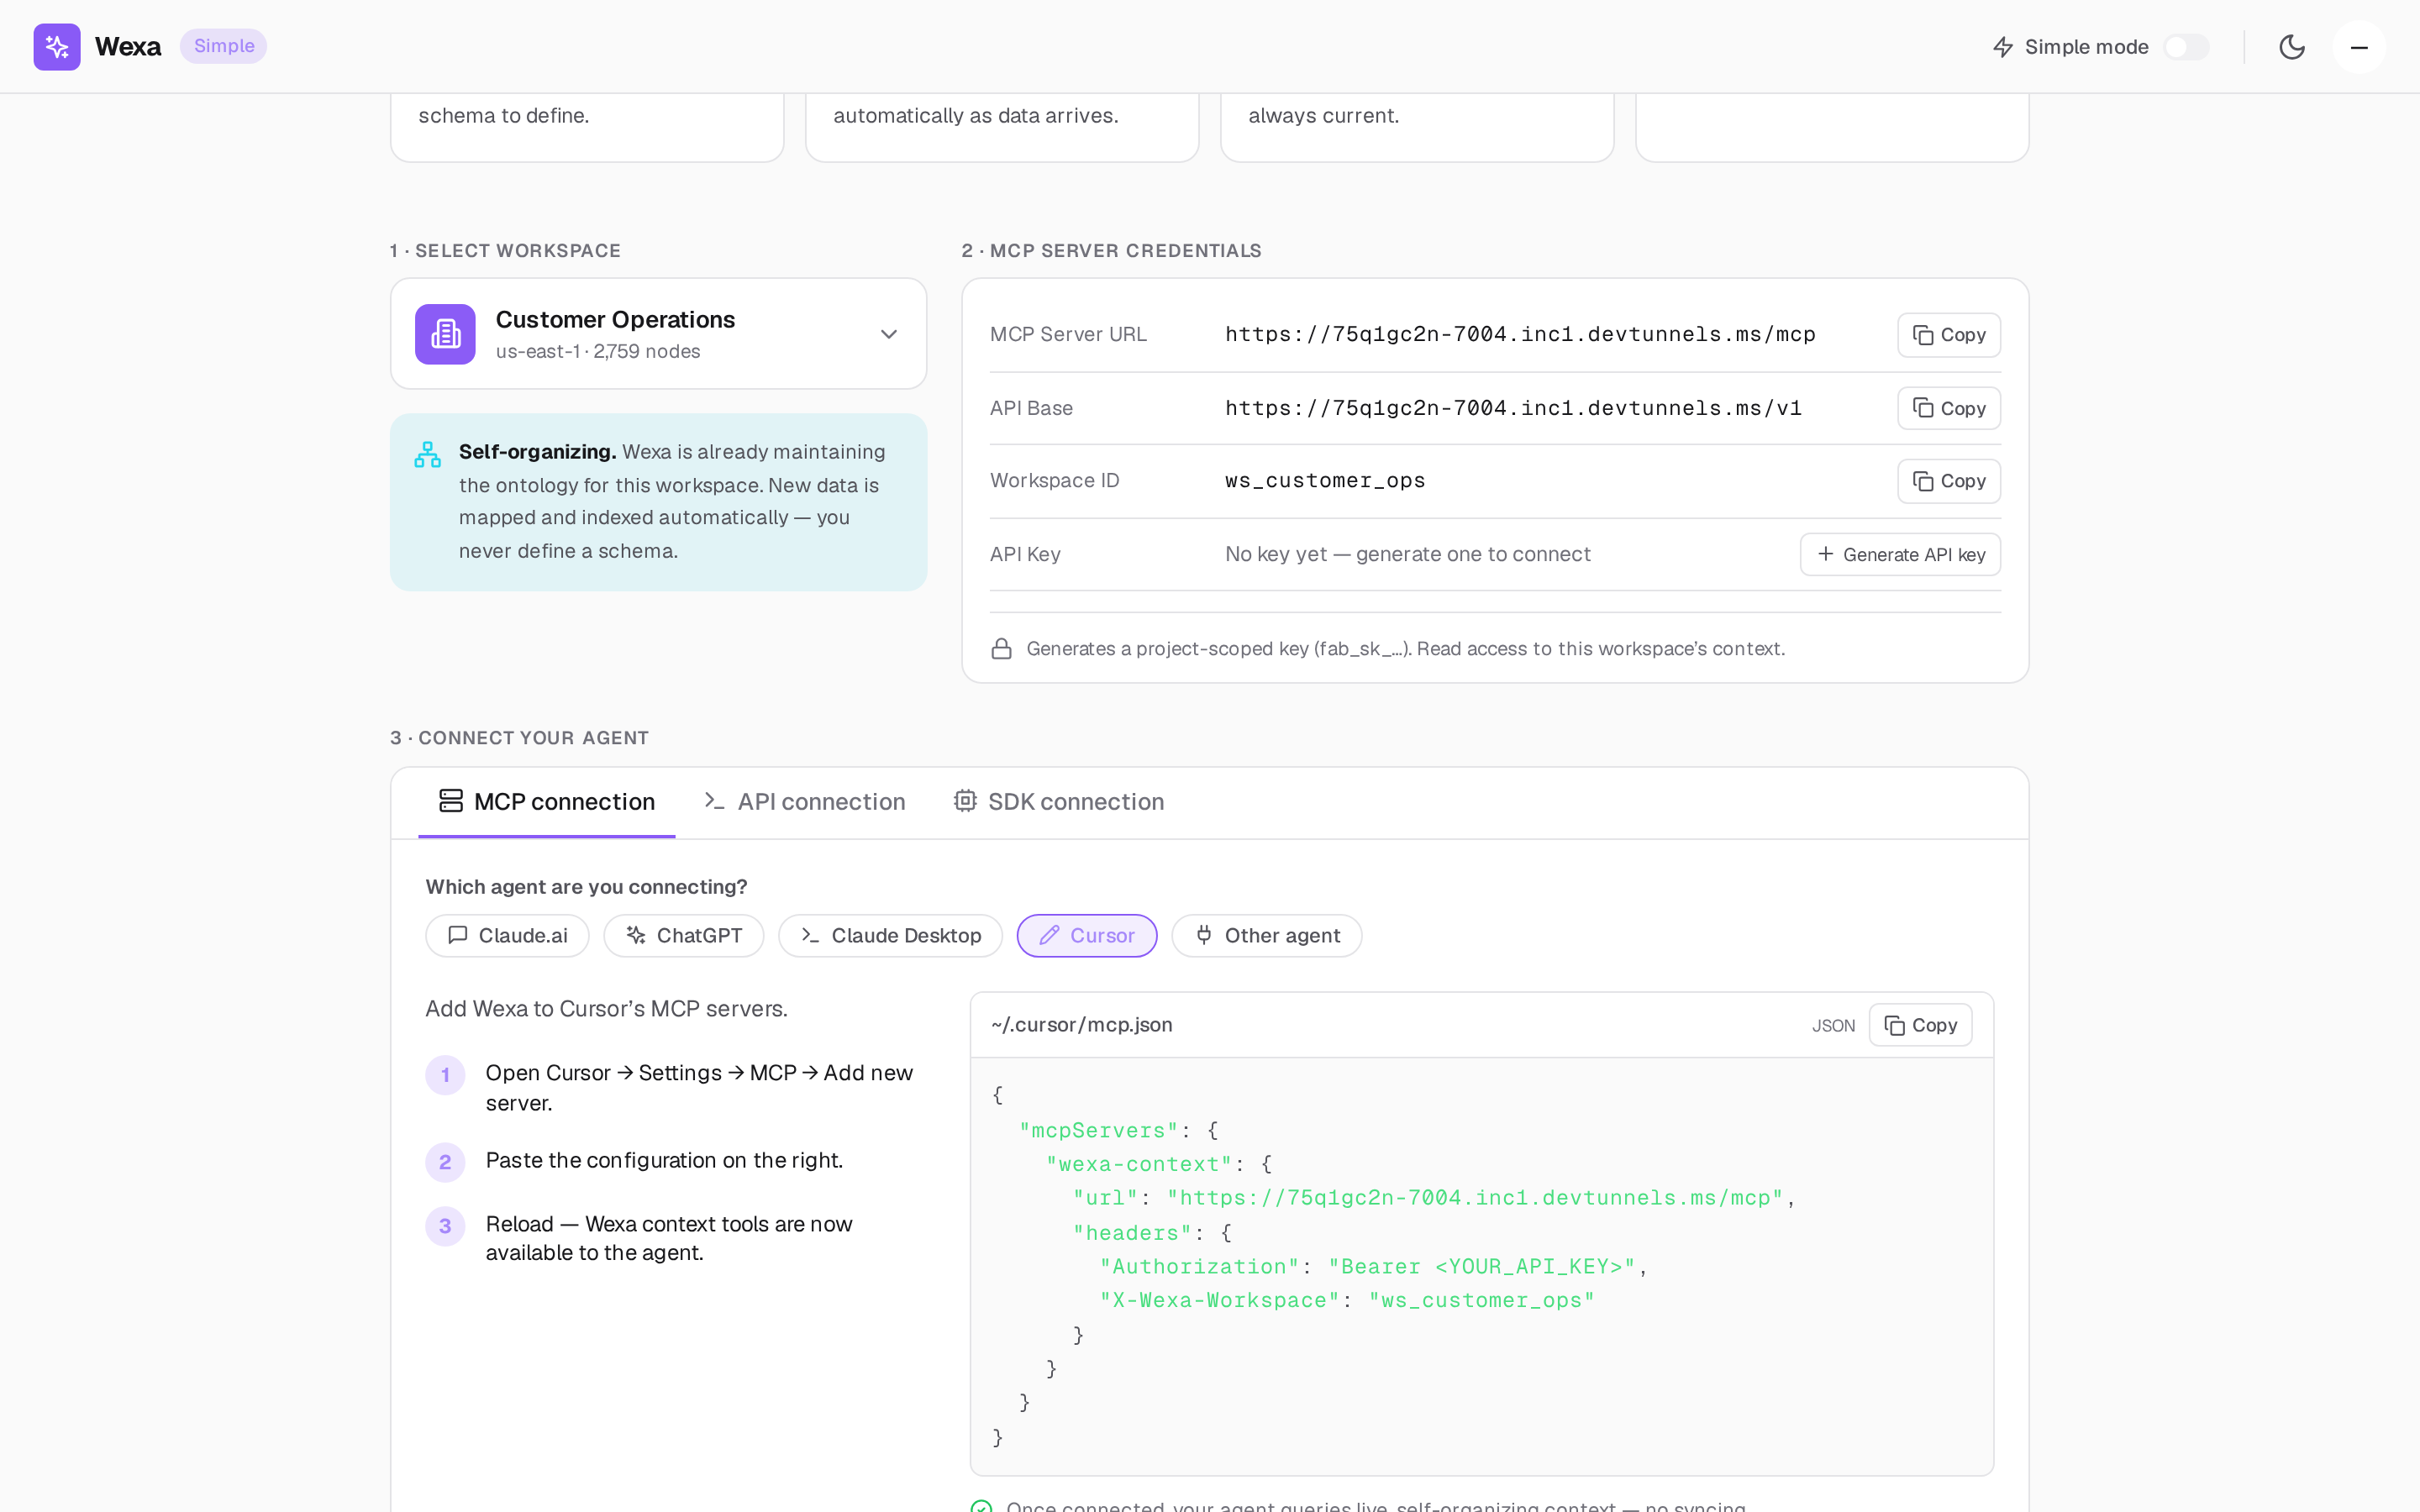
Task: Select the Other agent option
Action: tap(1266, 936)
